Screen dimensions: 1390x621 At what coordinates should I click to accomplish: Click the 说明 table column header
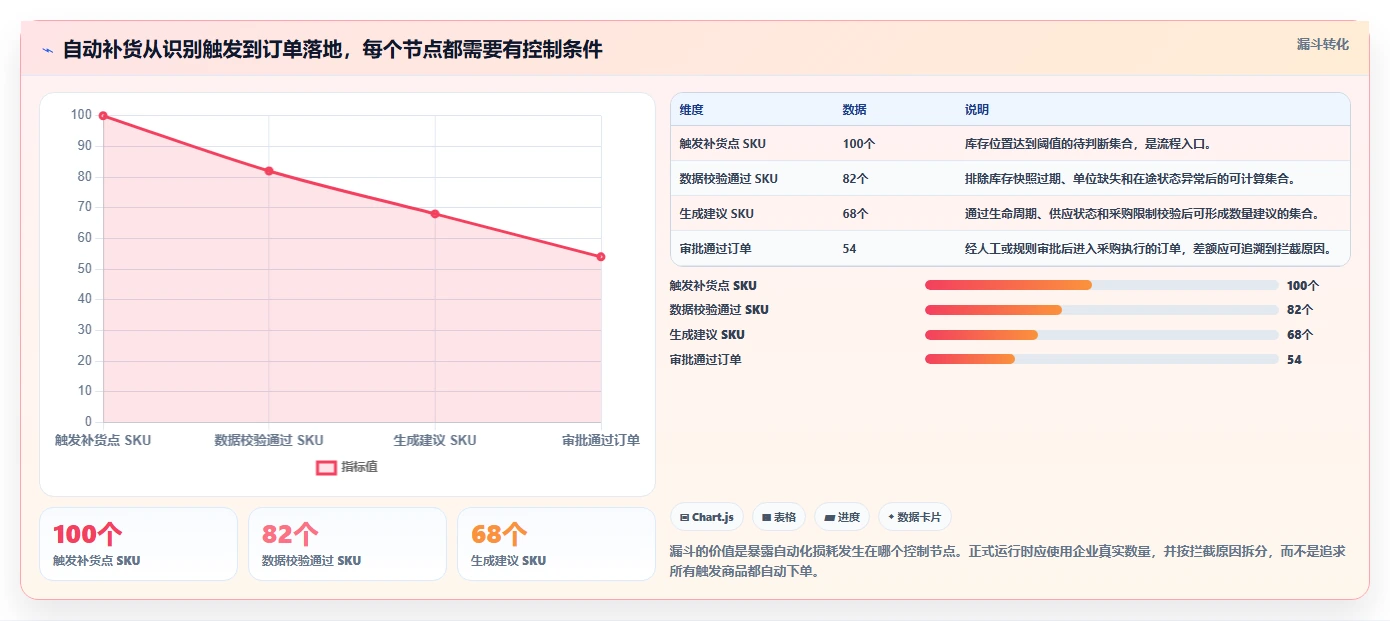[x=977, y=110]
